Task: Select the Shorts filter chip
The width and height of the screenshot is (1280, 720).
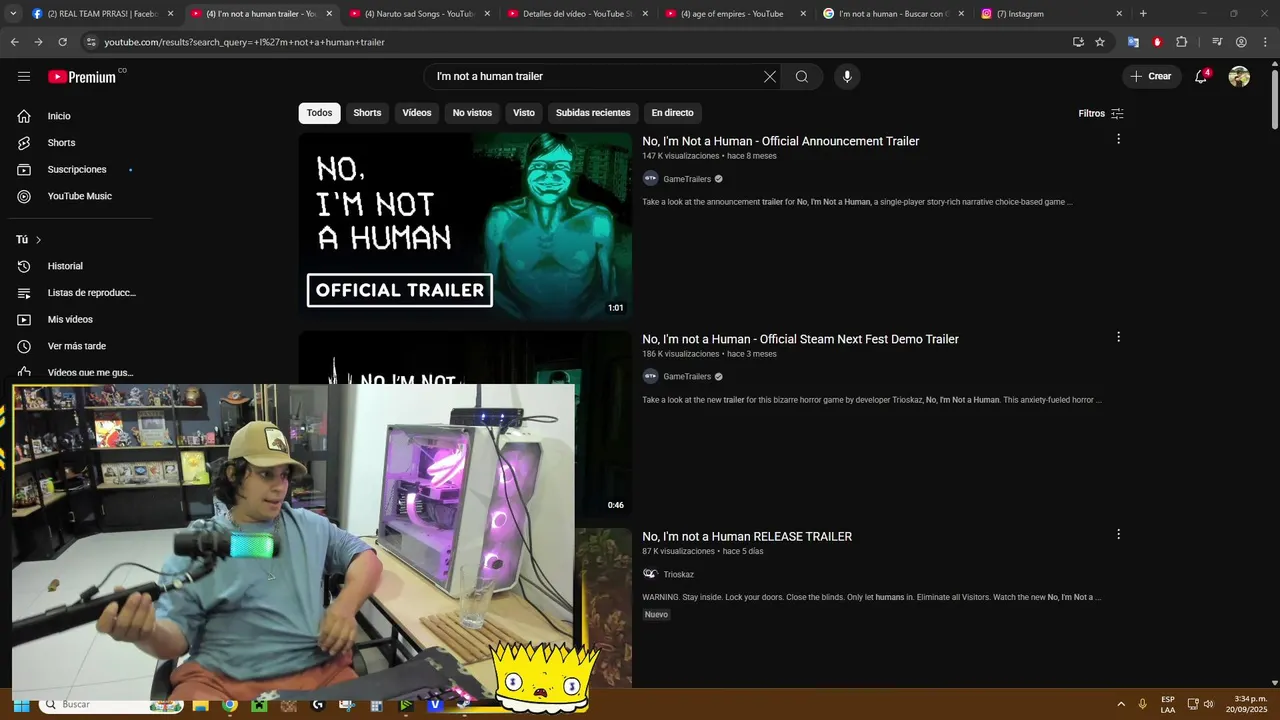Action: (367, 113)
